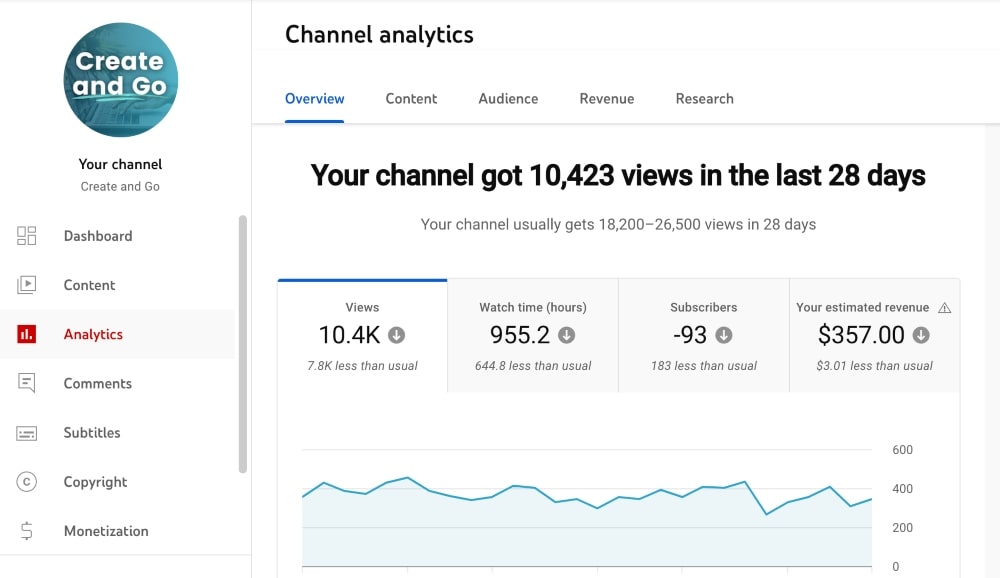Select the Subtitles sidebar icon
1000x578 pixels.
tap(26, 432)
